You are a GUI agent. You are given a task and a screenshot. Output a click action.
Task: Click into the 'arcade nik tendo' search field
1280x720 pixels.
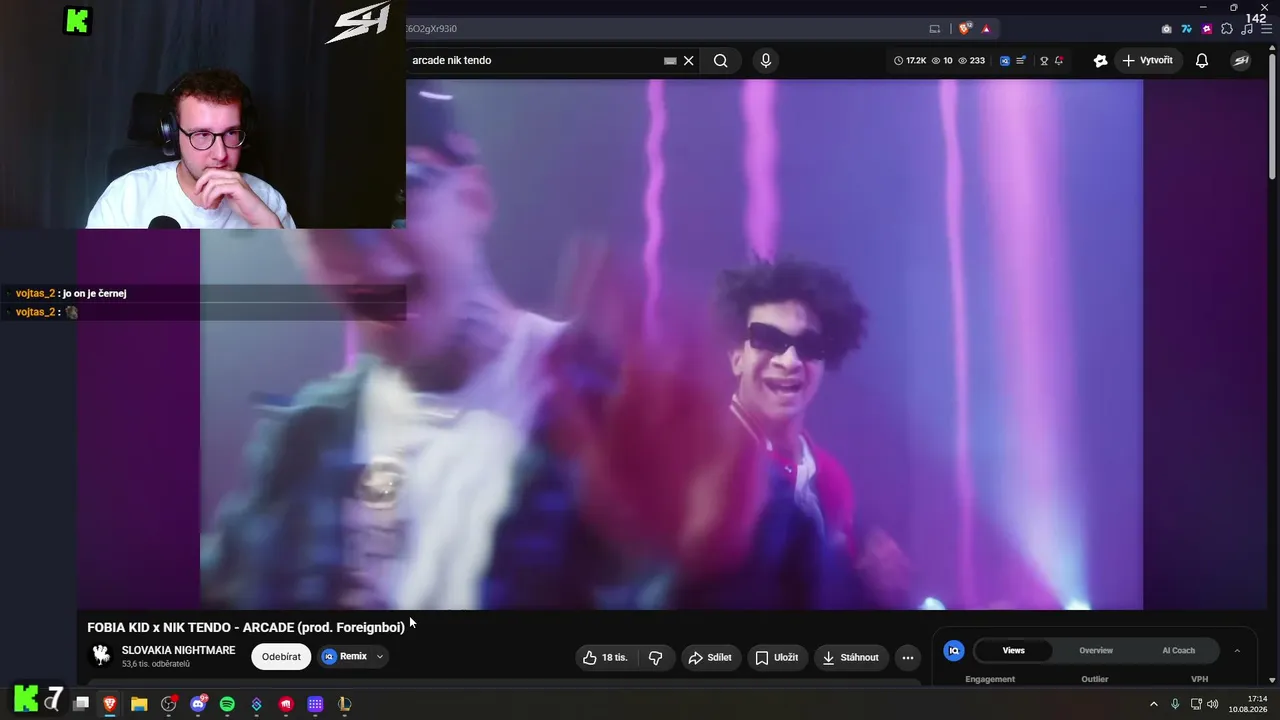click(535, 60)
